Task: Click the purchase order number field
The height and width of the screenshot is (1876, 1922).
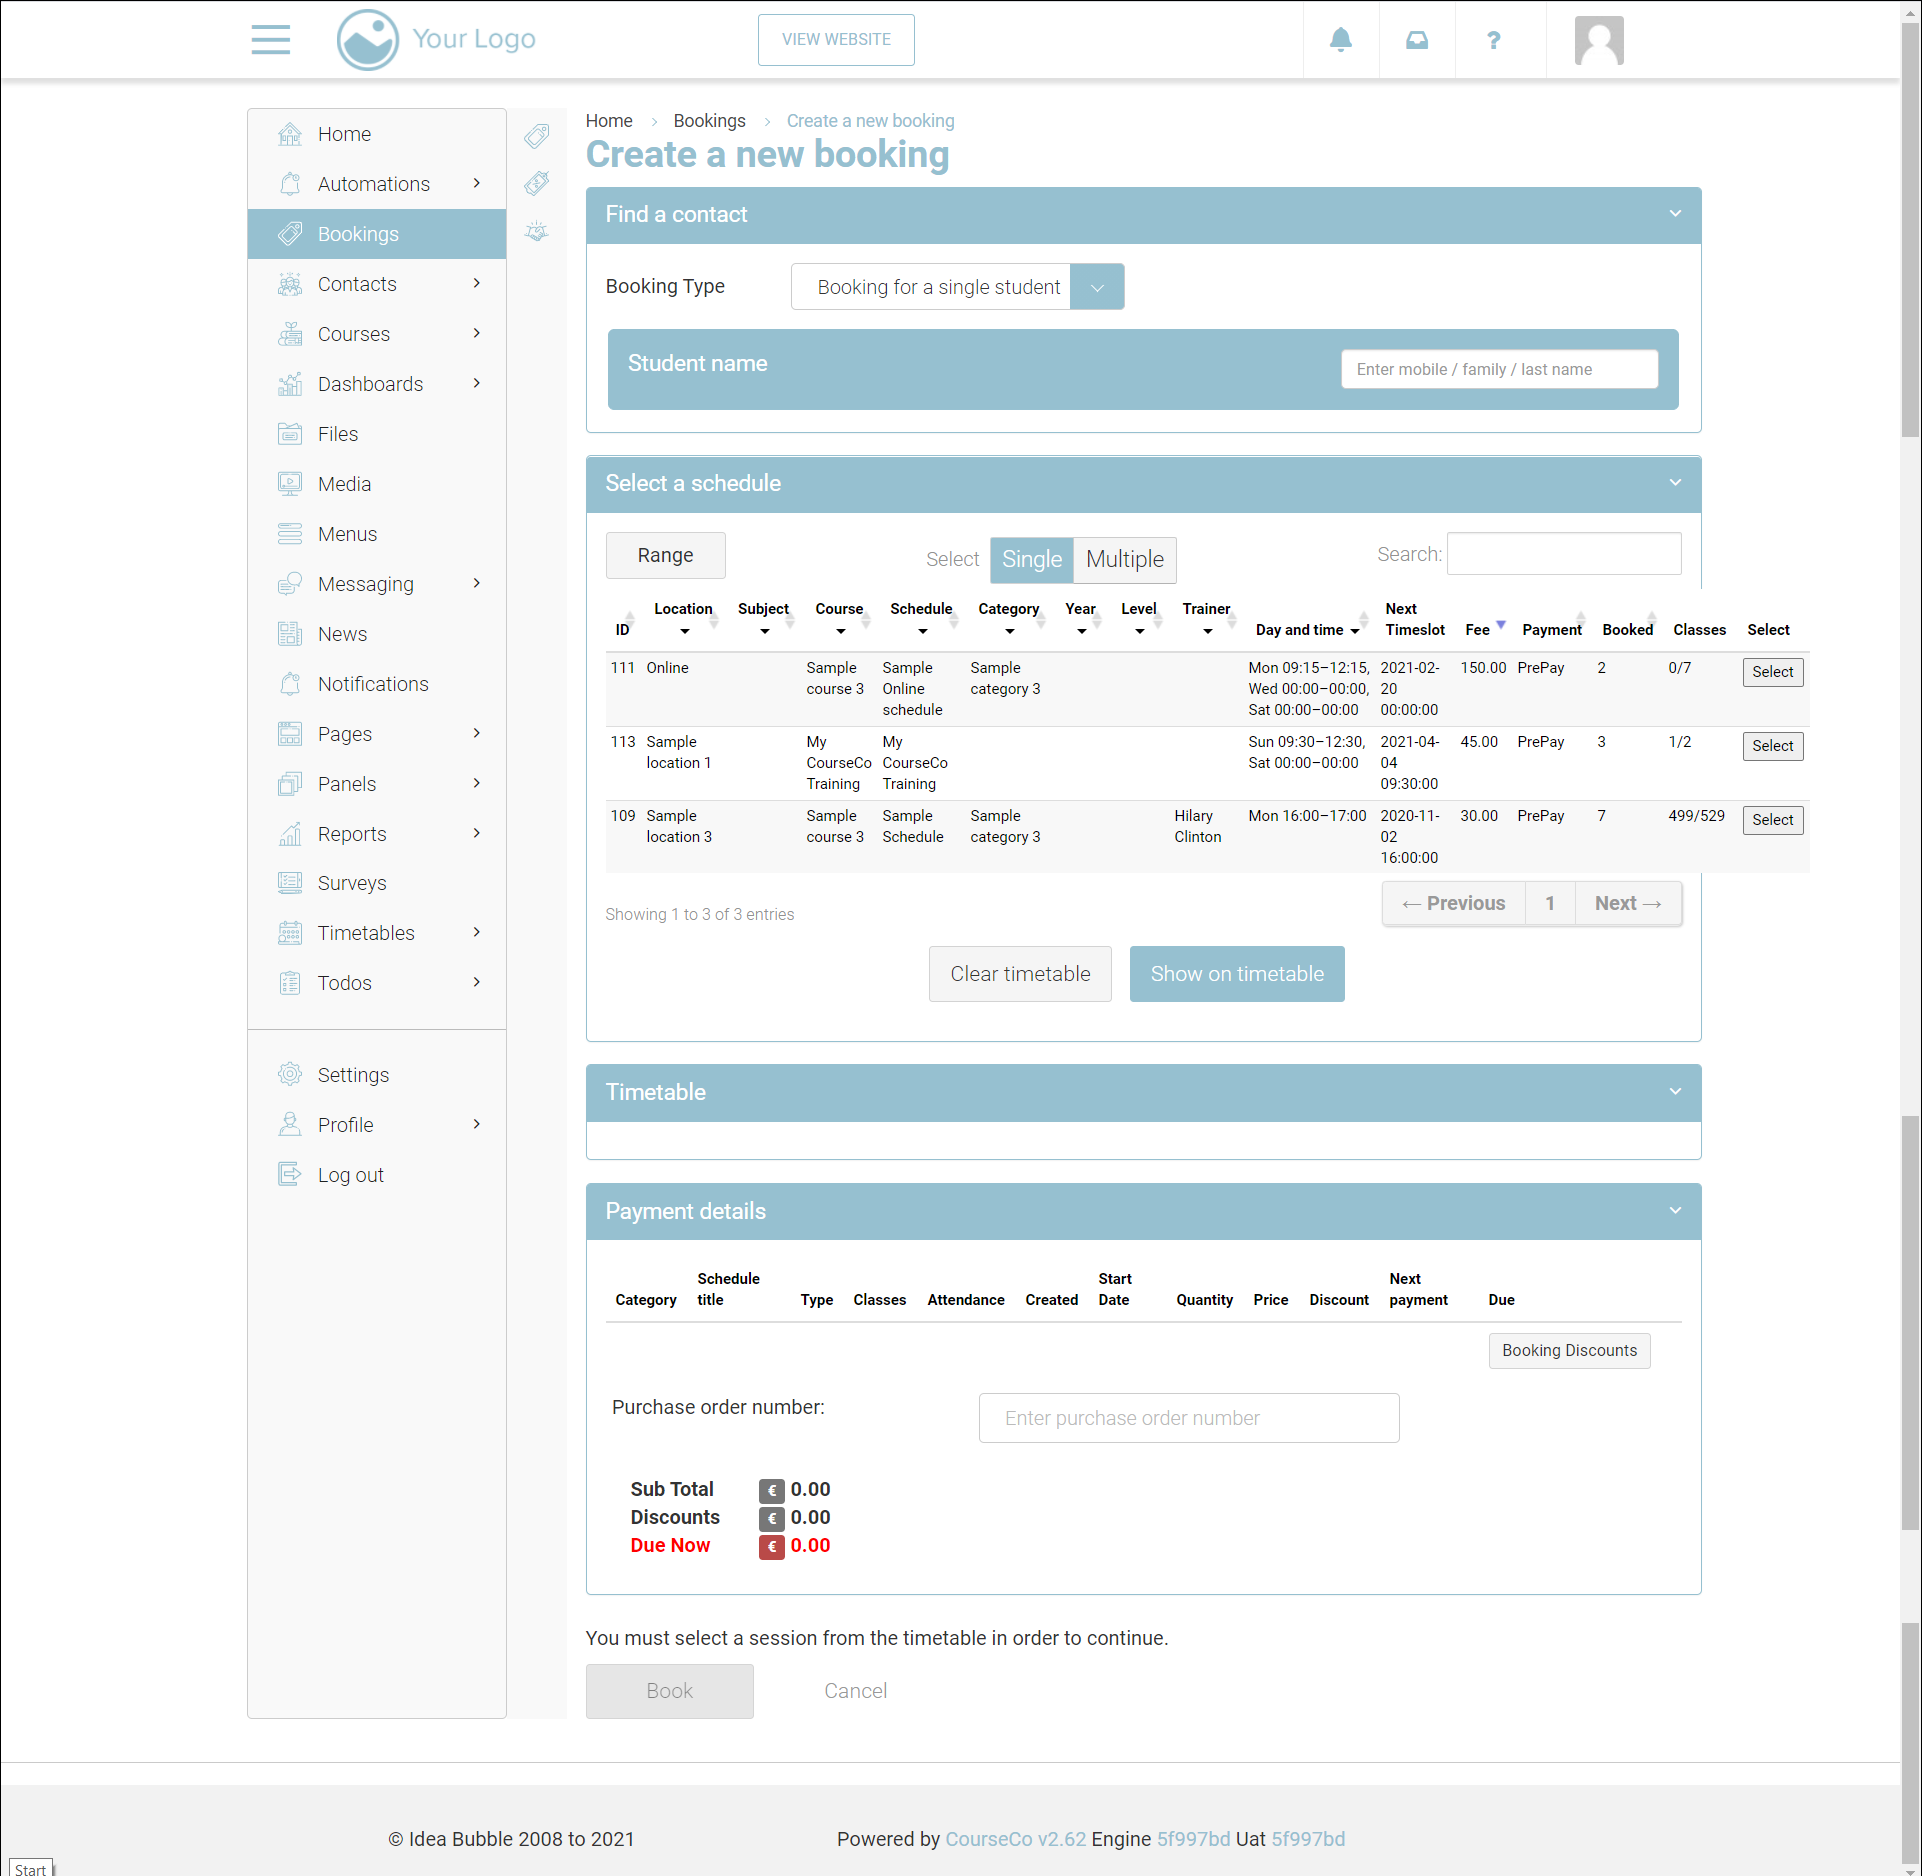Action: [1188, 1417]
